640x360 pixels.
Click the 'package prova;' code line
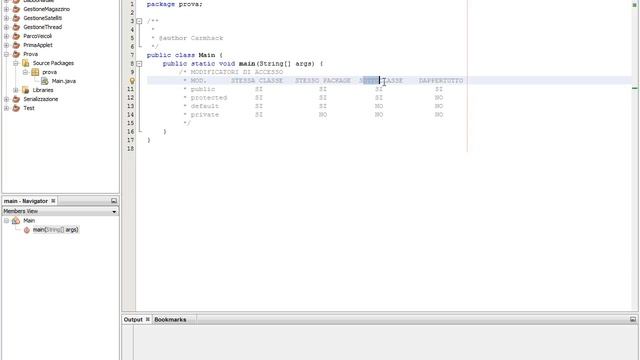[x=174, y=4]
